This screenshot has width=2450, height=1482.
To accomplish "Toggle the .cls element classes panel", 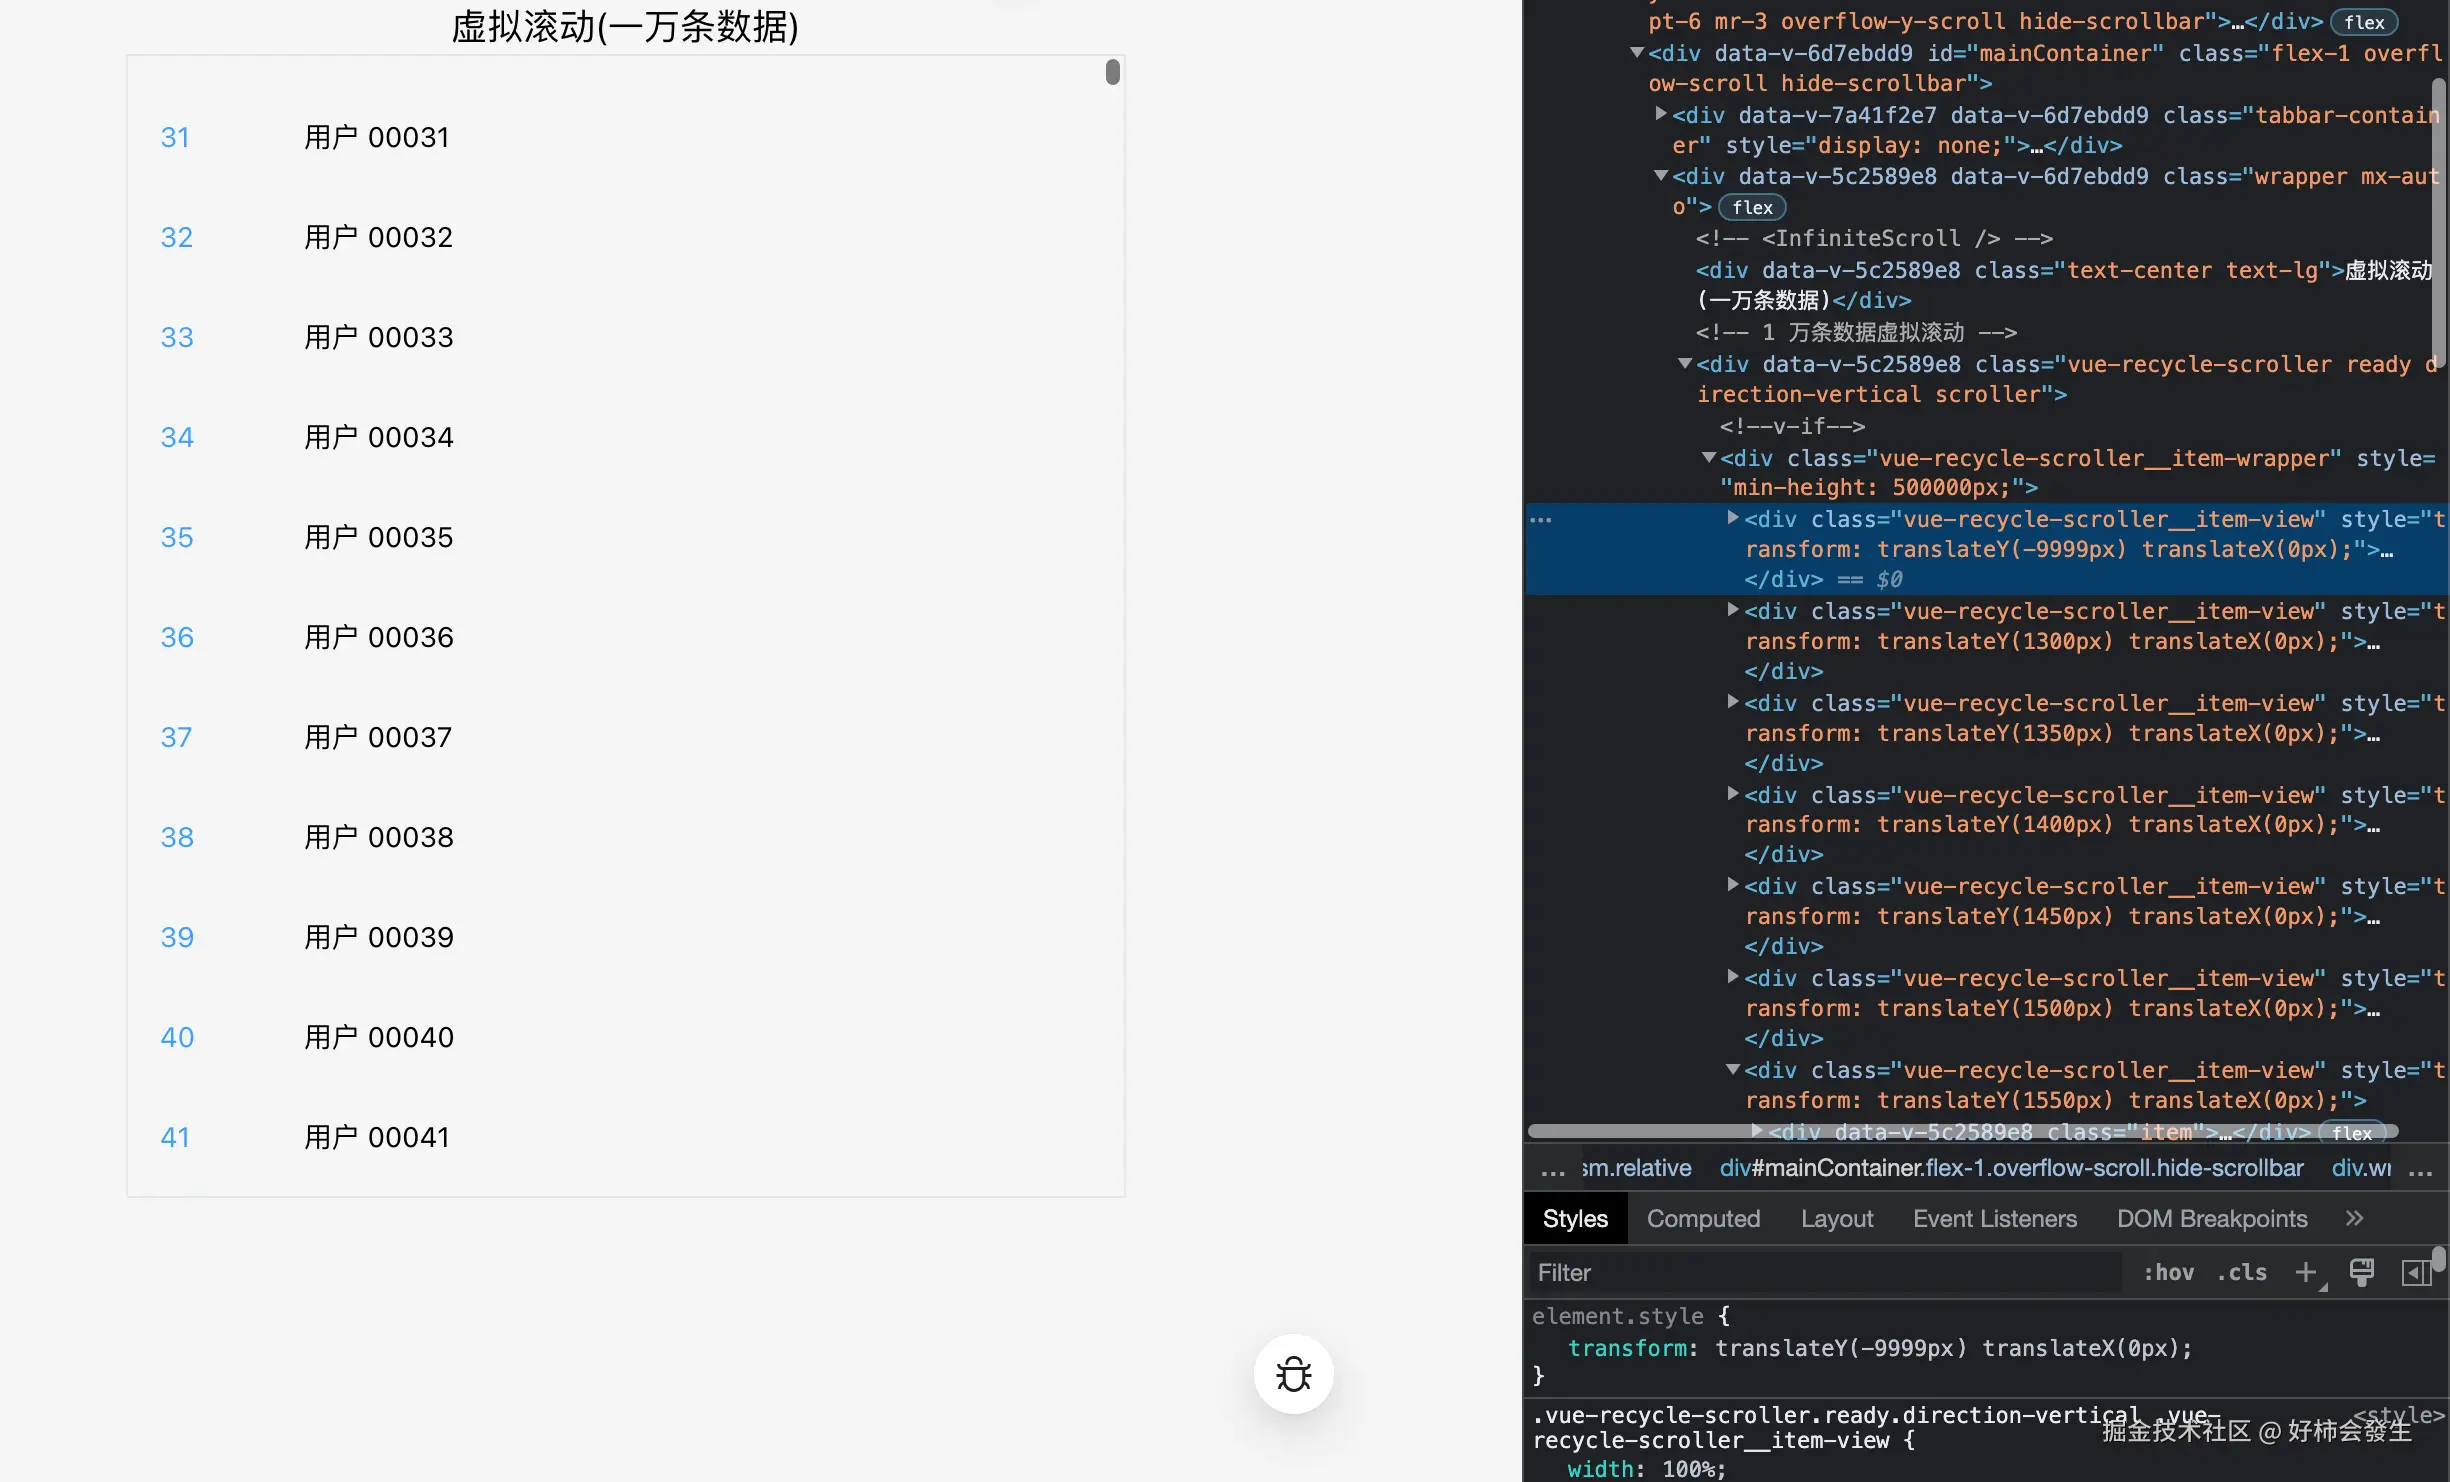I will point(2242,1272).
